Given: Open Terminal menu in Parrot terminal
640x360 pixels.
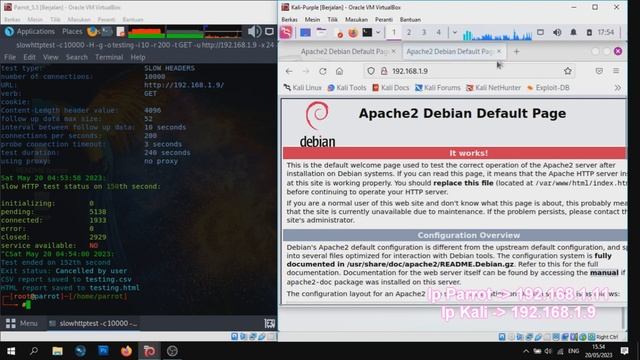Looking at the screenshot, I should tap(109, 57).
